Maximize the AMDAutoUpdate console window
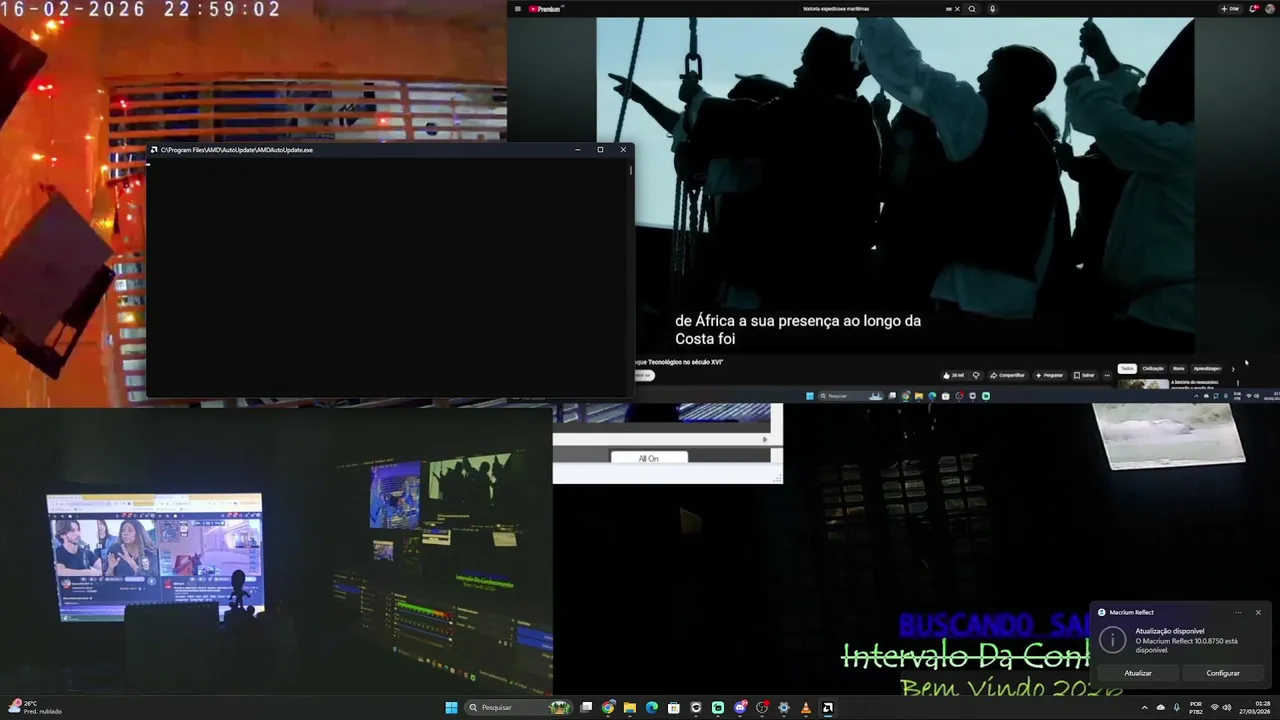The image size is (1280, 720). click(x=600, y=150)
